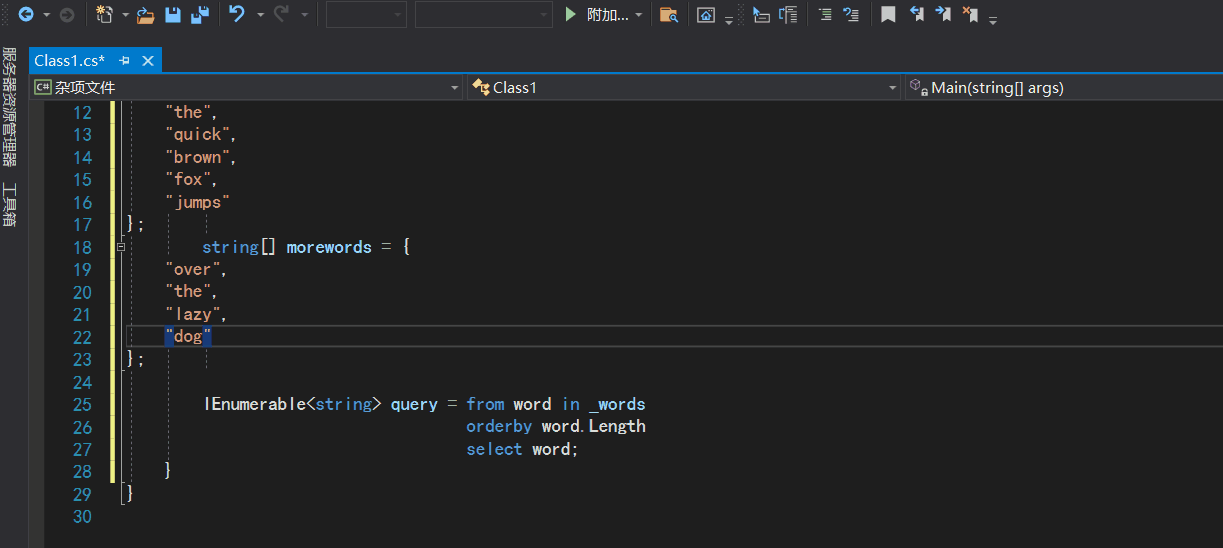Save Class1.cs with the save icon
Image resolution: width=1223 pixels, height=548 pixels.
[x=173, y=14]
